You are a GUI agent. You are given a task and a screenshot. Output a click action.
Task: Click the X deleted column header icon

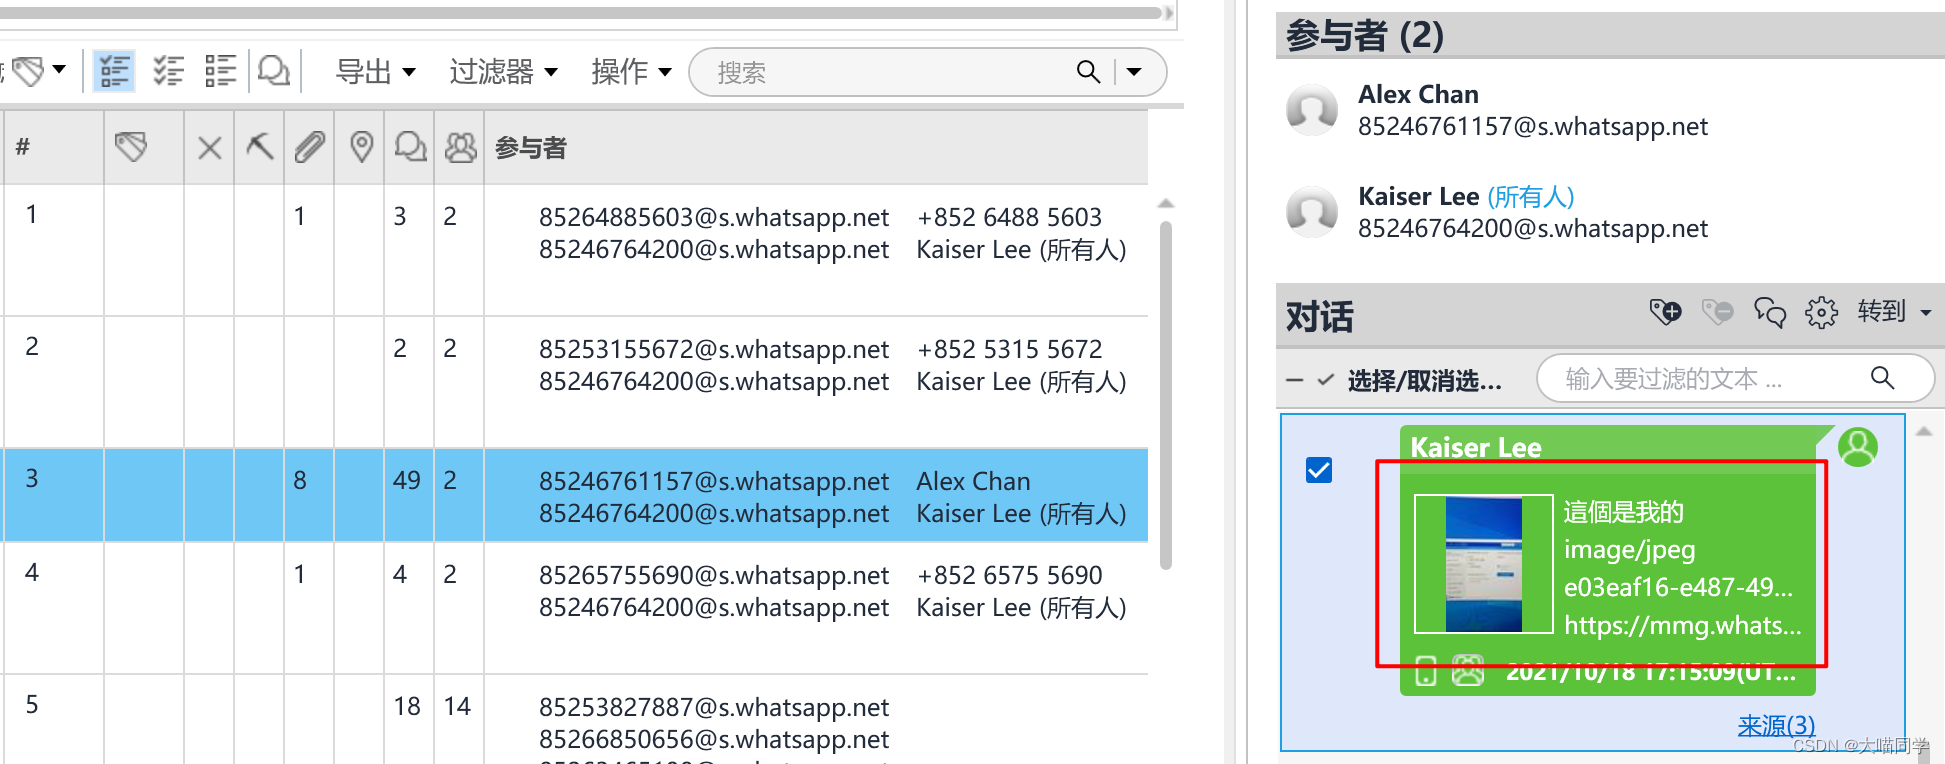coord(209,148)
